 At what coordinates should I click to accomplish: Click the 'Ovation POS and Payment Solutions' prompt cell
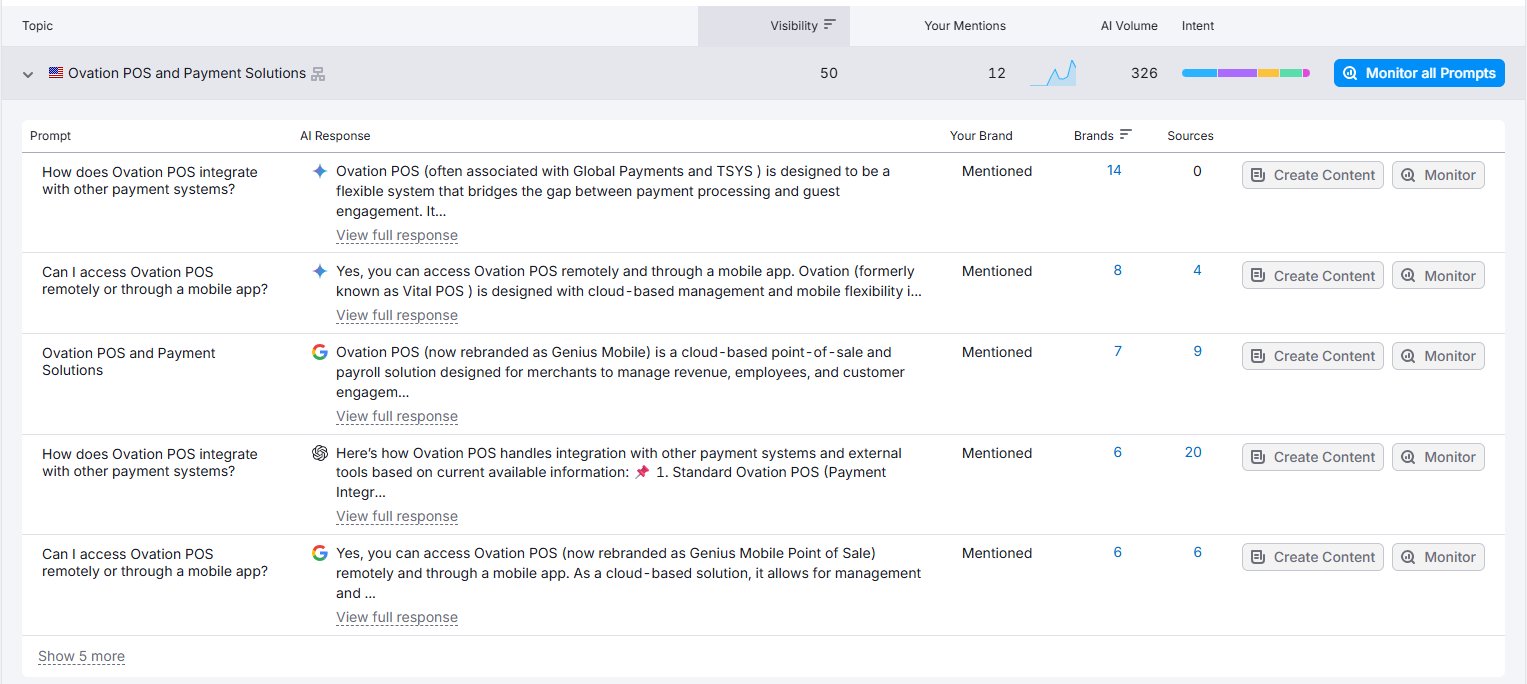(129, 362)
